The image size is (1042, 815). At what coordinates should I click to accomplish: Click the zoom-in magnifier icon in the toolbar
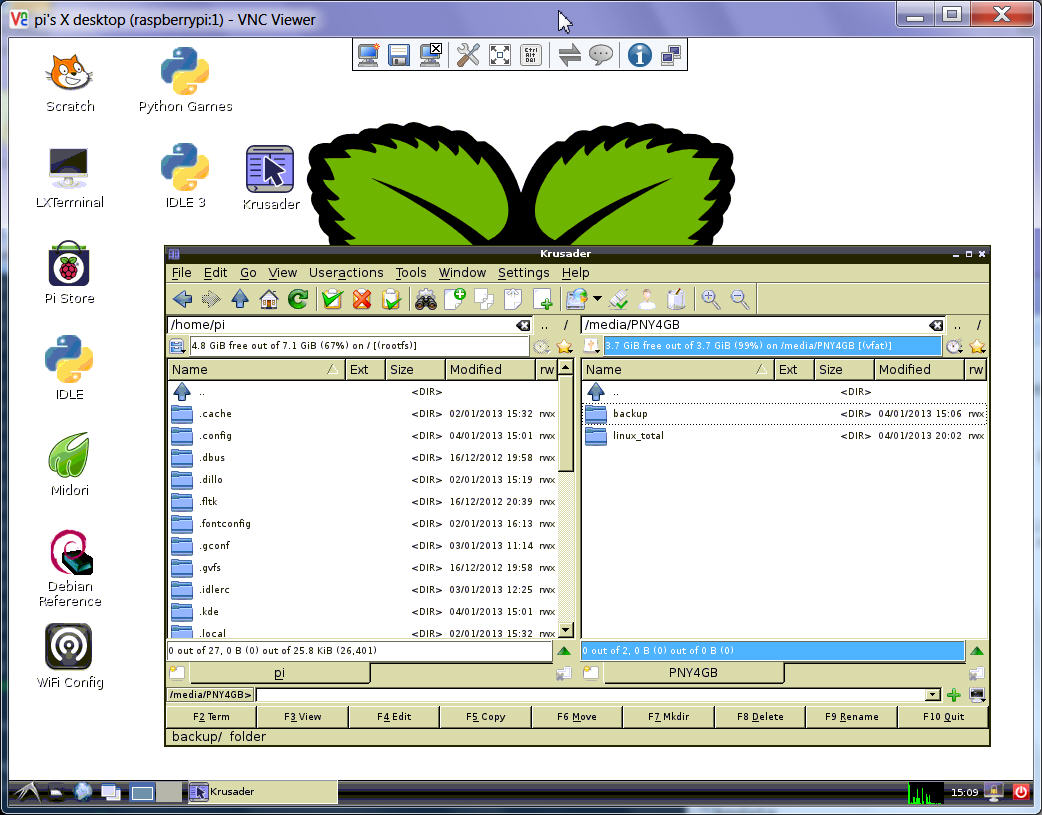point(711,298)
